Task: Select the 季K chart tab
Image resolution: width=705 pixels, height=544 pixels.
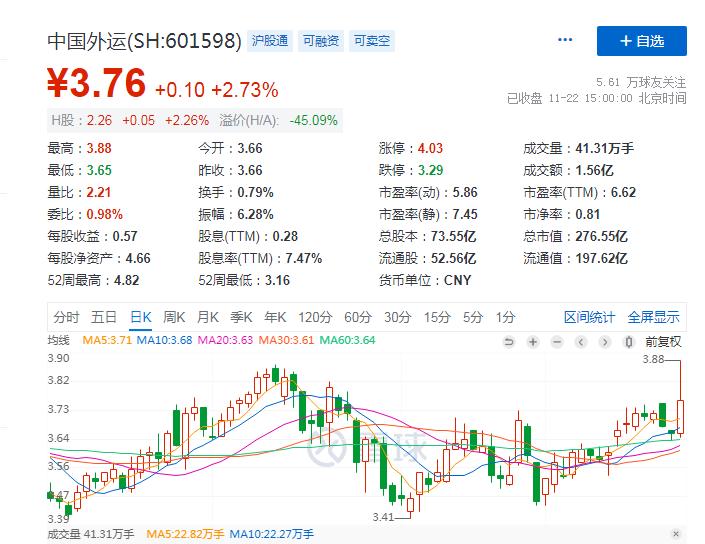Action: [241, 317]
